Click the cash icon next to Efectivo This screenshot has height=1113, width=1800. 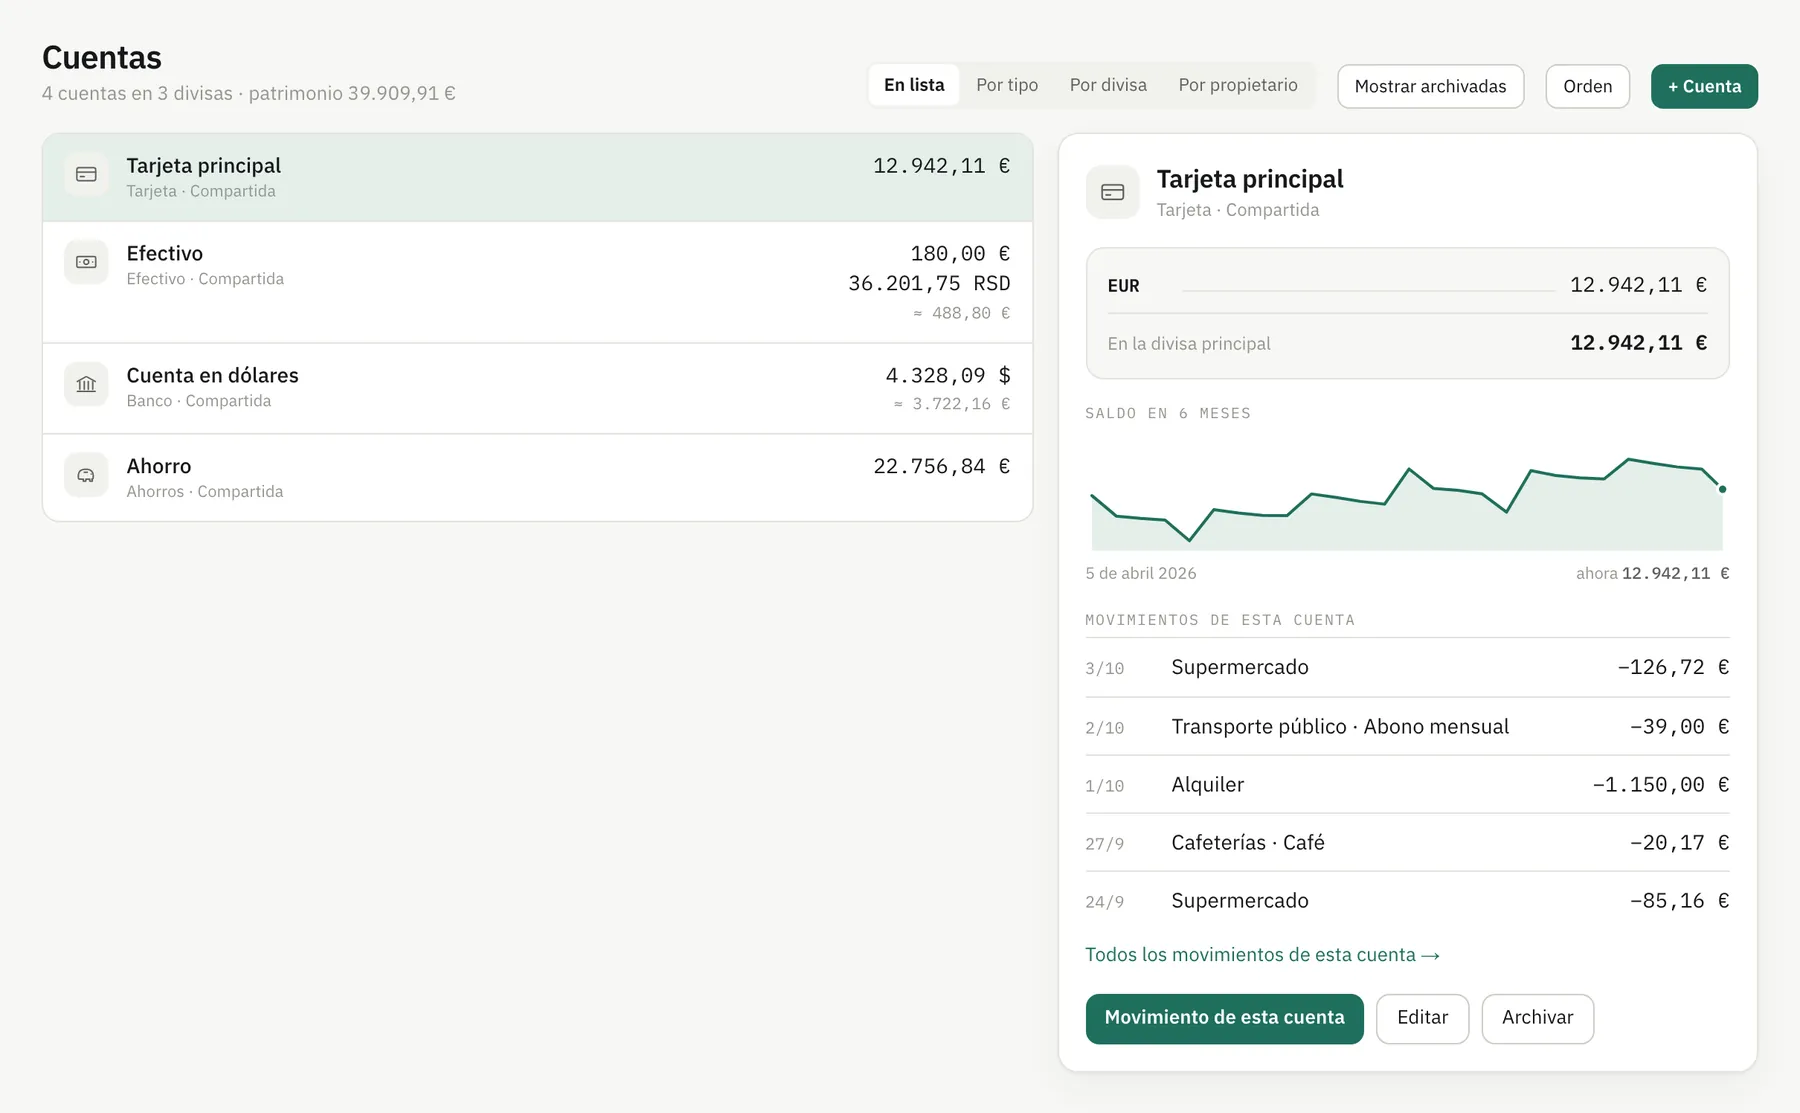[86, 263]
